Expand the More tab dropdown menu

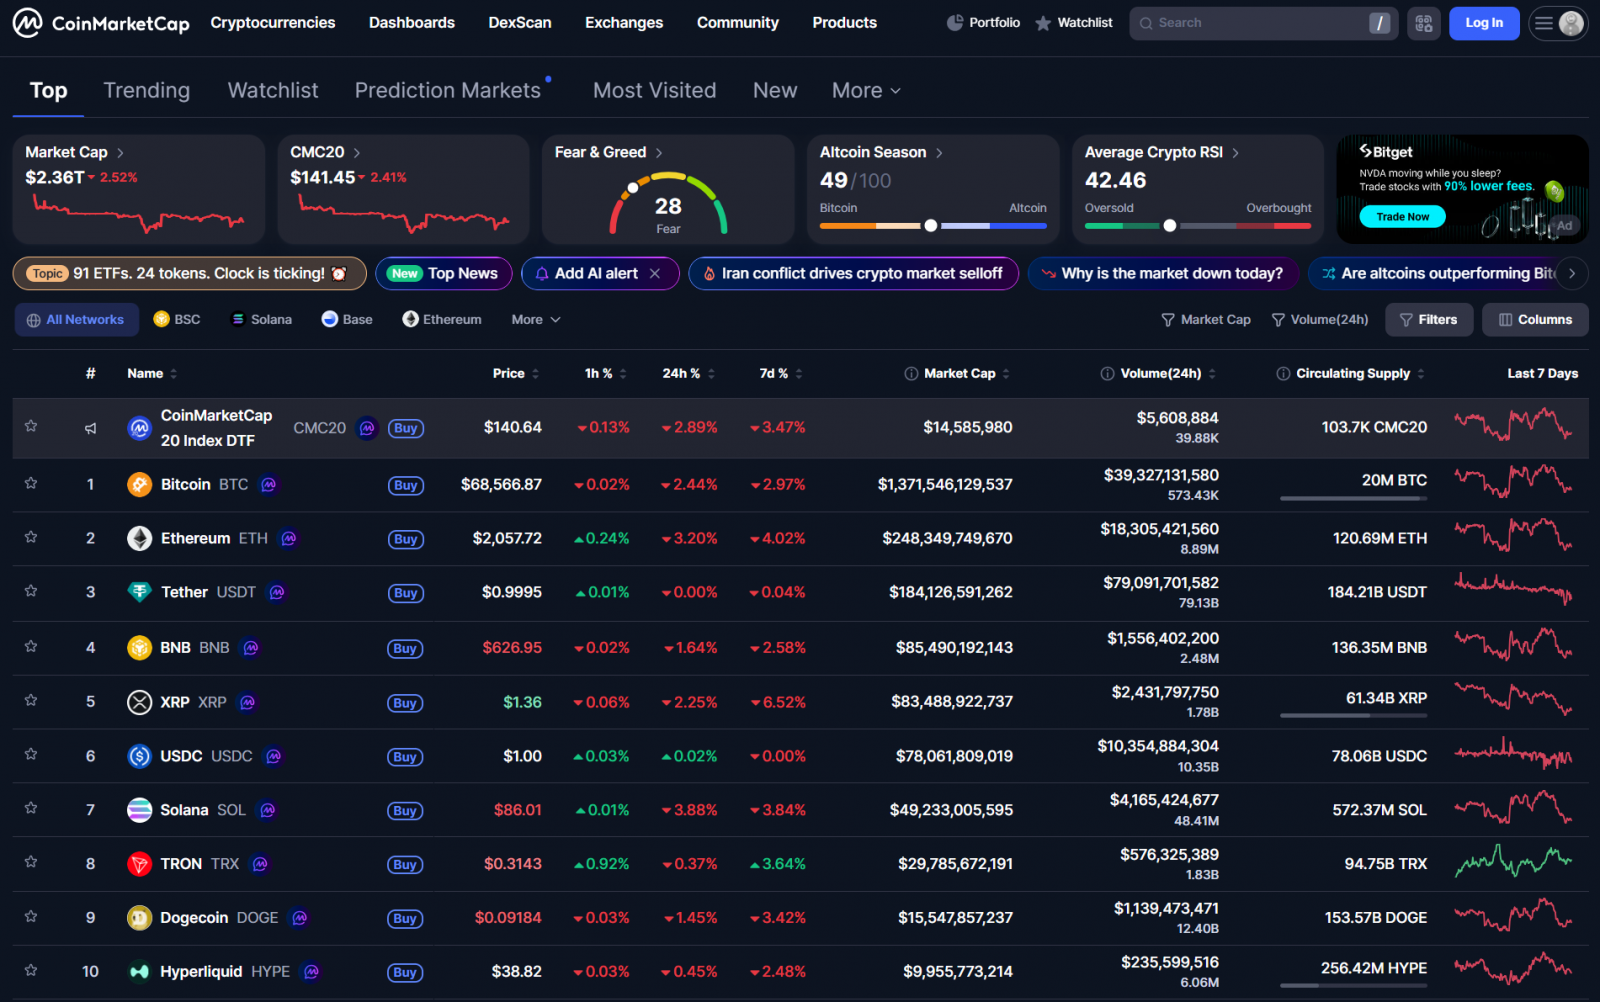(x=866, y=91)
